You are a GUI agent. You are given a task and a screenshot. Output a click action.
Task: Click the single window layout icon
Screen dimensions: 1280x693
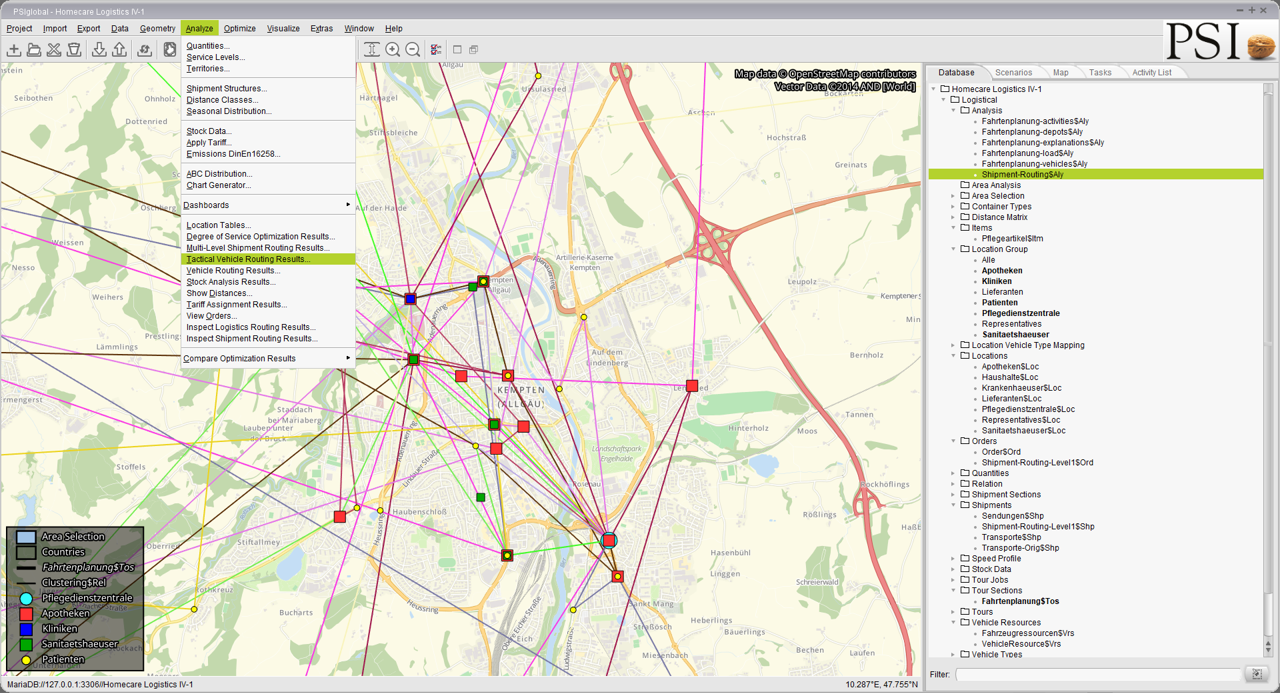tap(457, 50)
